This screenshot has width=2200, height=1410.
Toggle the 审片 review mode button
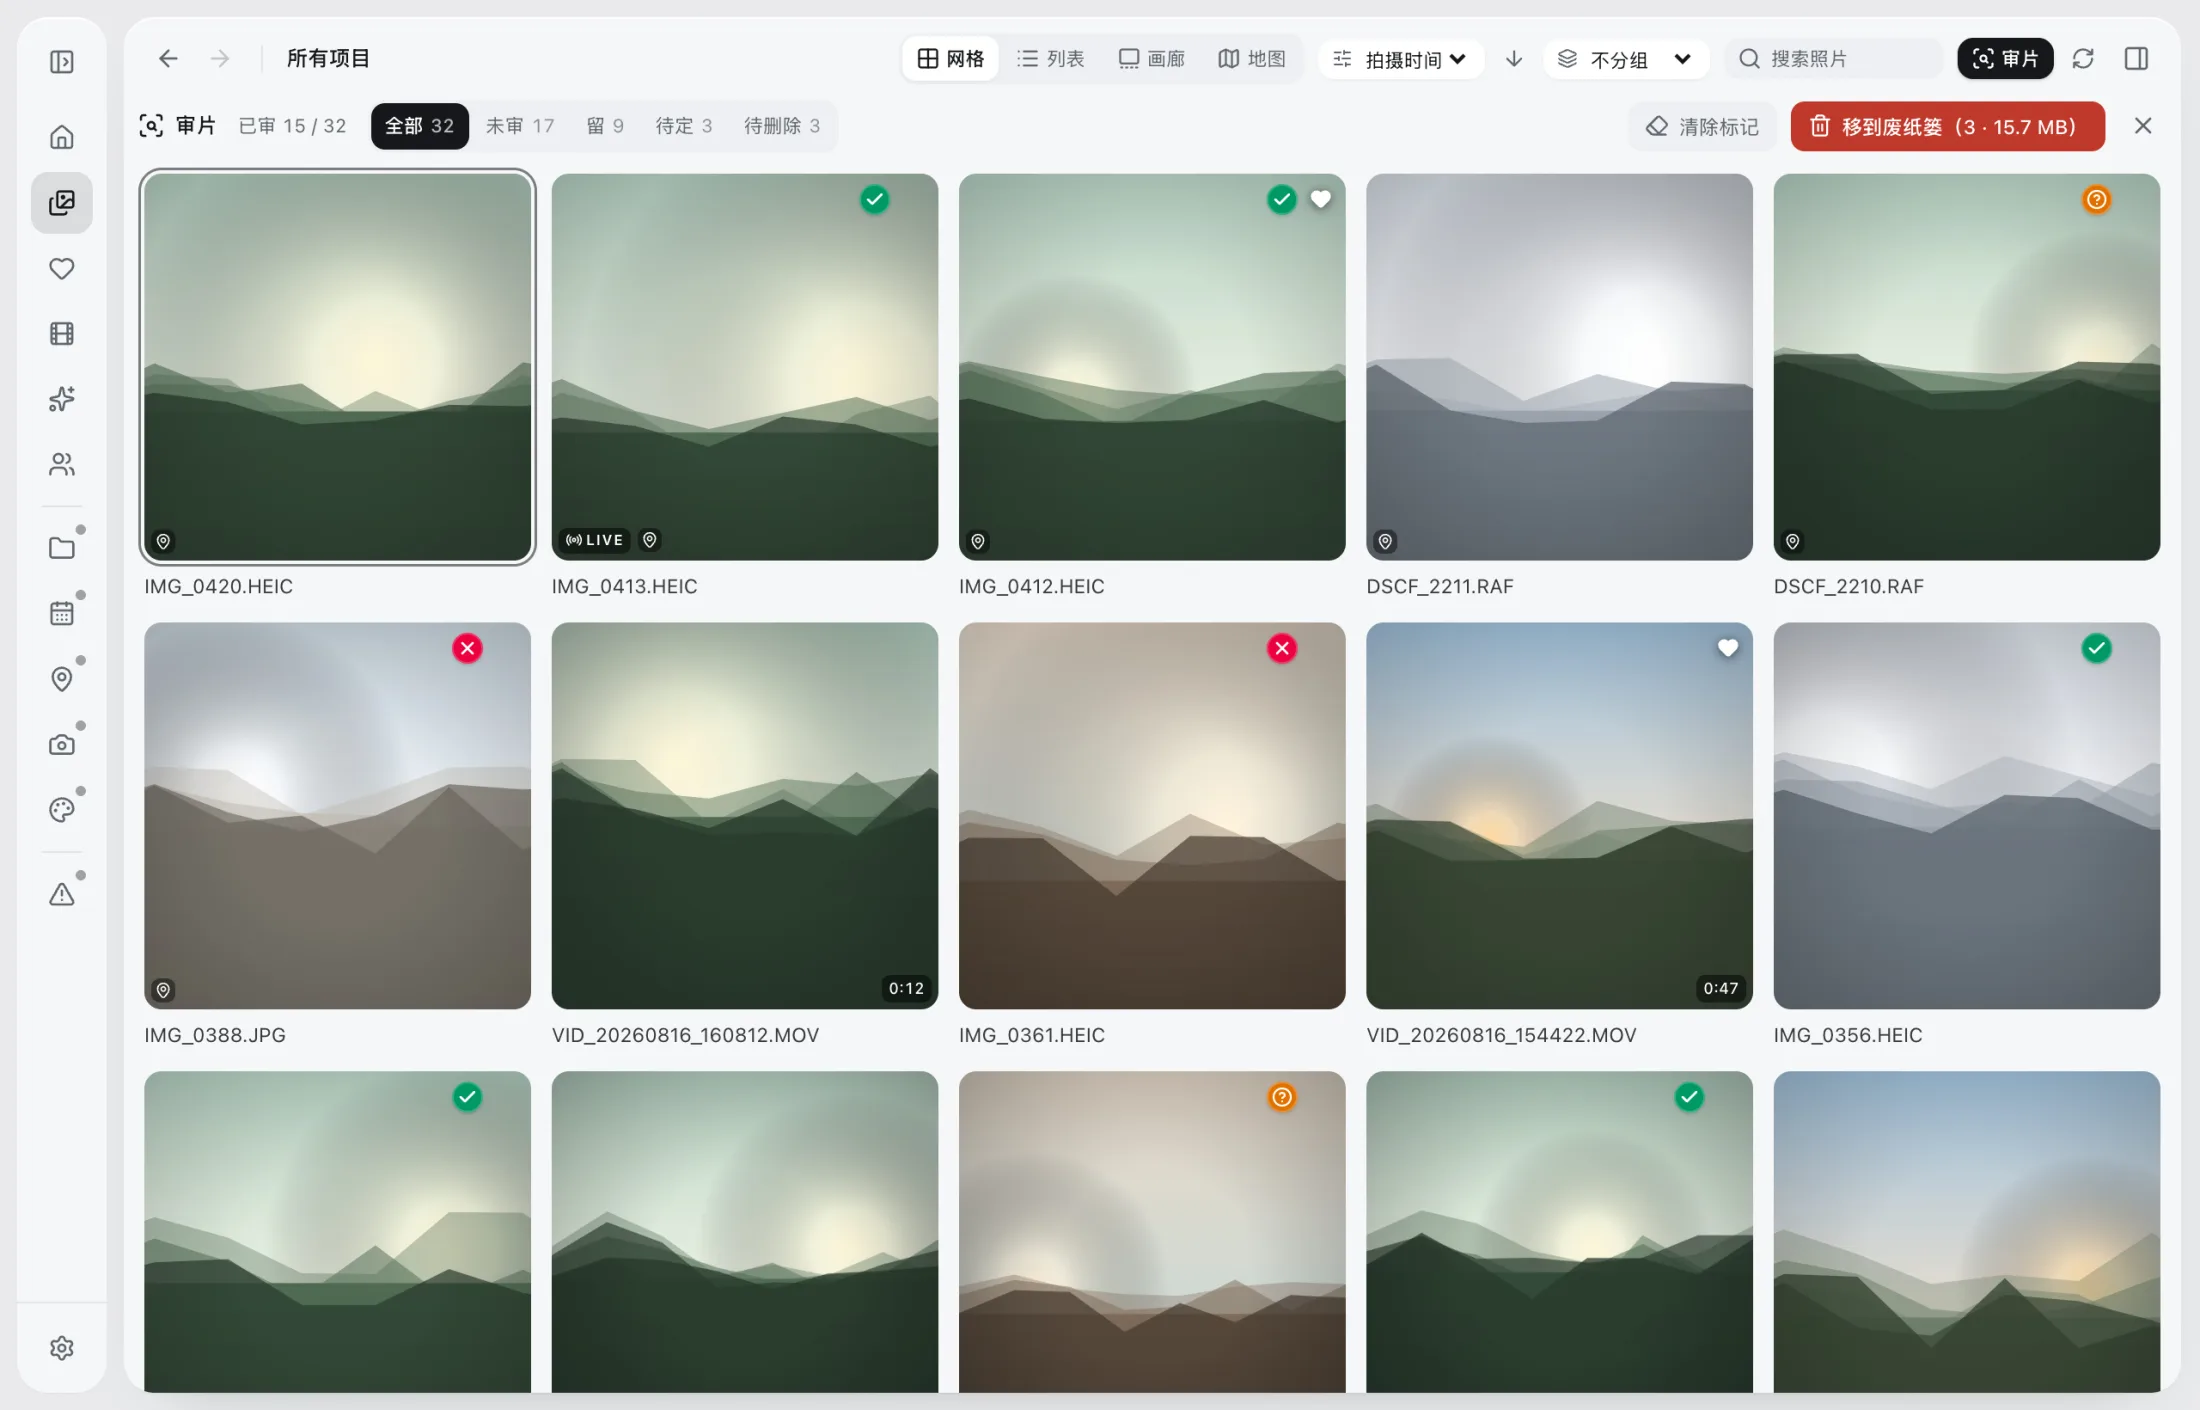click(x=2005, y=58)
